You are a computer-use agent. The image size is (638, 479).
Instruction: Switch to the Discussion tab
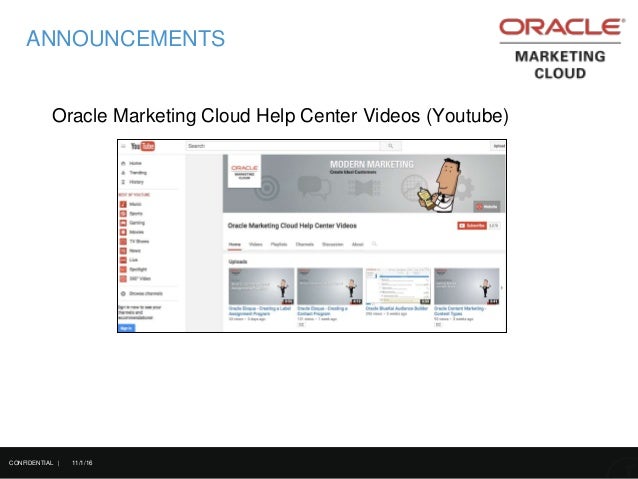coord(332,245)
